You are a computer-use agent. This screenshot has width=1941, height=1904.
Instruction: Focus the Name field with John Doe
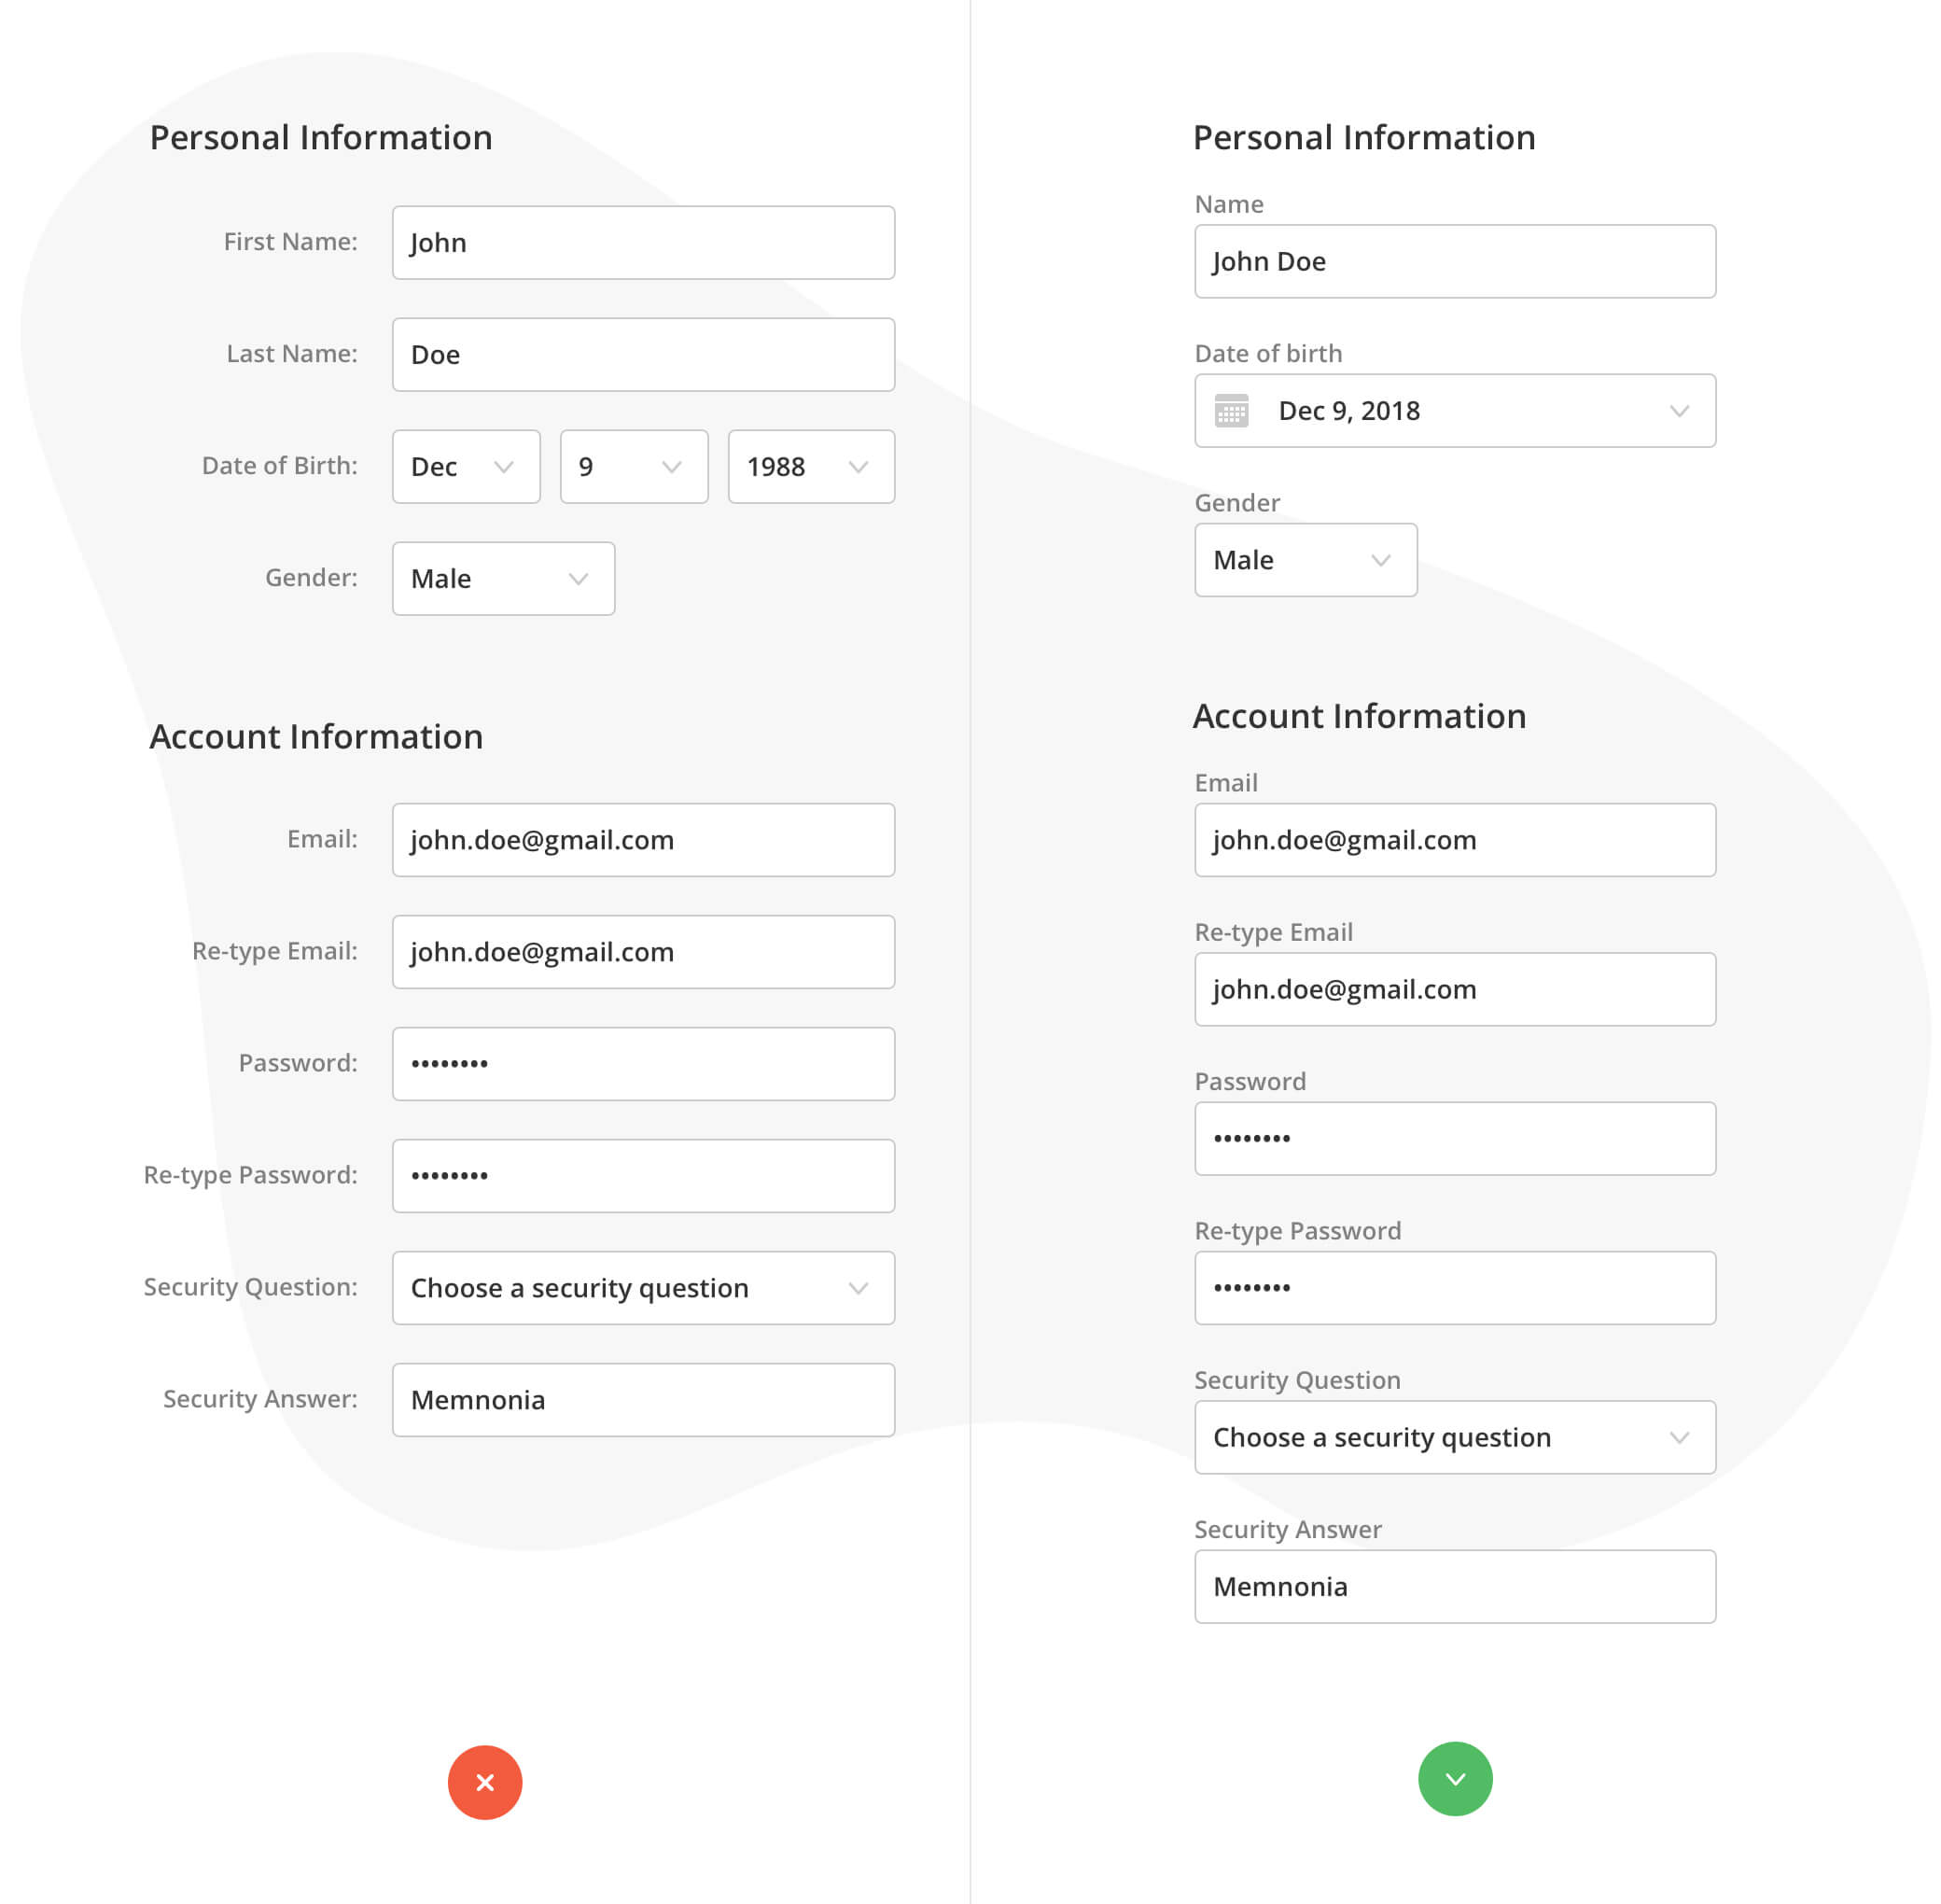coord(1455,261)
